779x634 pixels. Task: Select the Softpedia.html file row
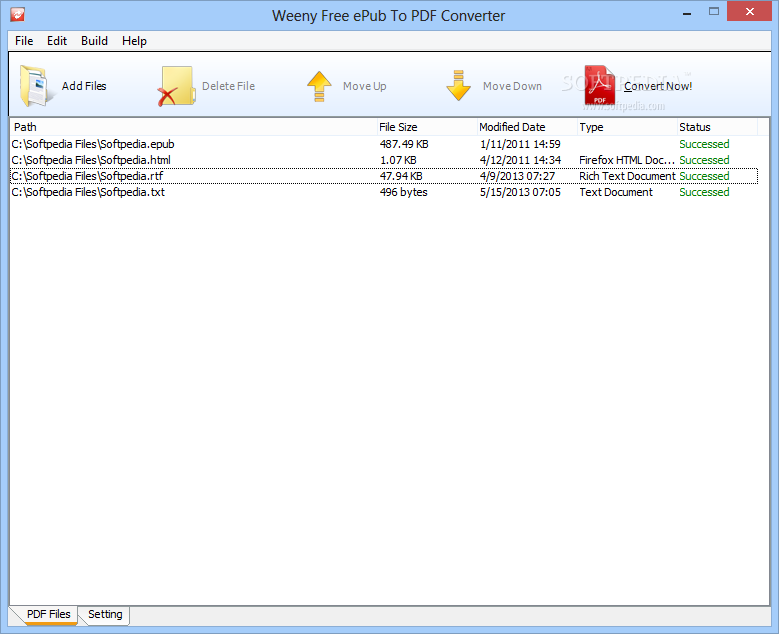tap(384, 160)
